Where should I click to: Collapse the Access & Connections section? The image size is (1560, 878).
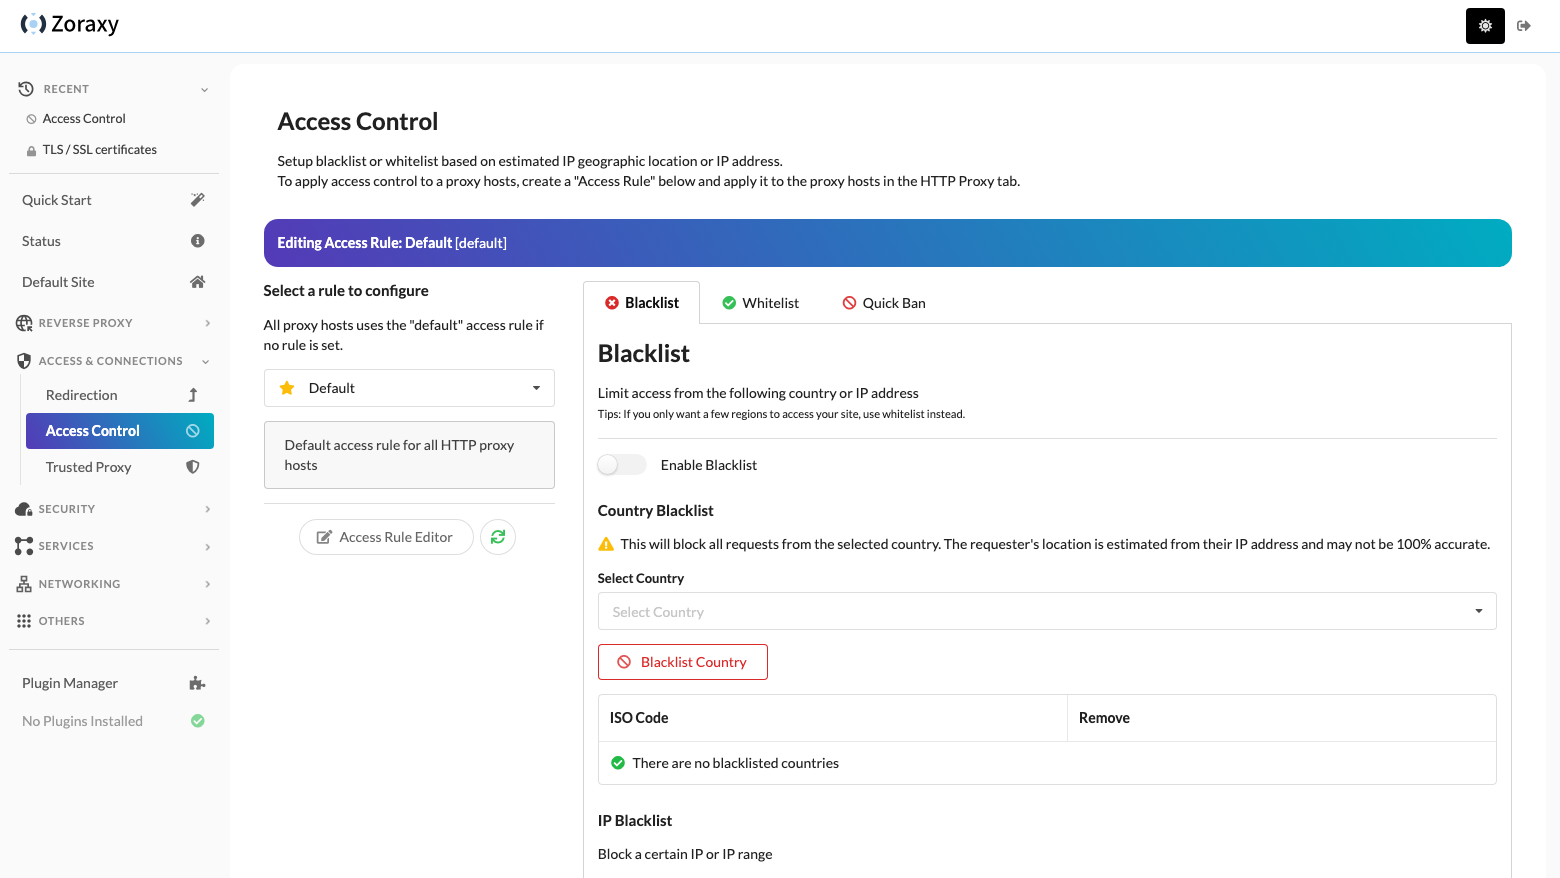pyautogui.click(x=114, y=361)
